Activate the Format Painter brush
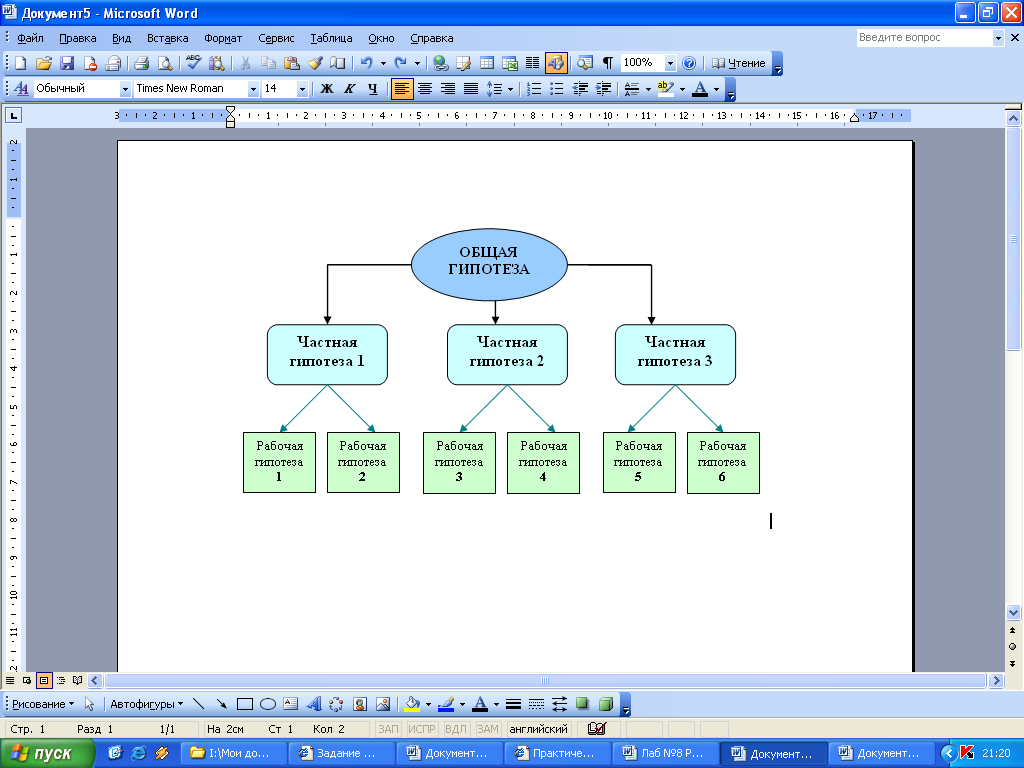 [x=315, y=63]
